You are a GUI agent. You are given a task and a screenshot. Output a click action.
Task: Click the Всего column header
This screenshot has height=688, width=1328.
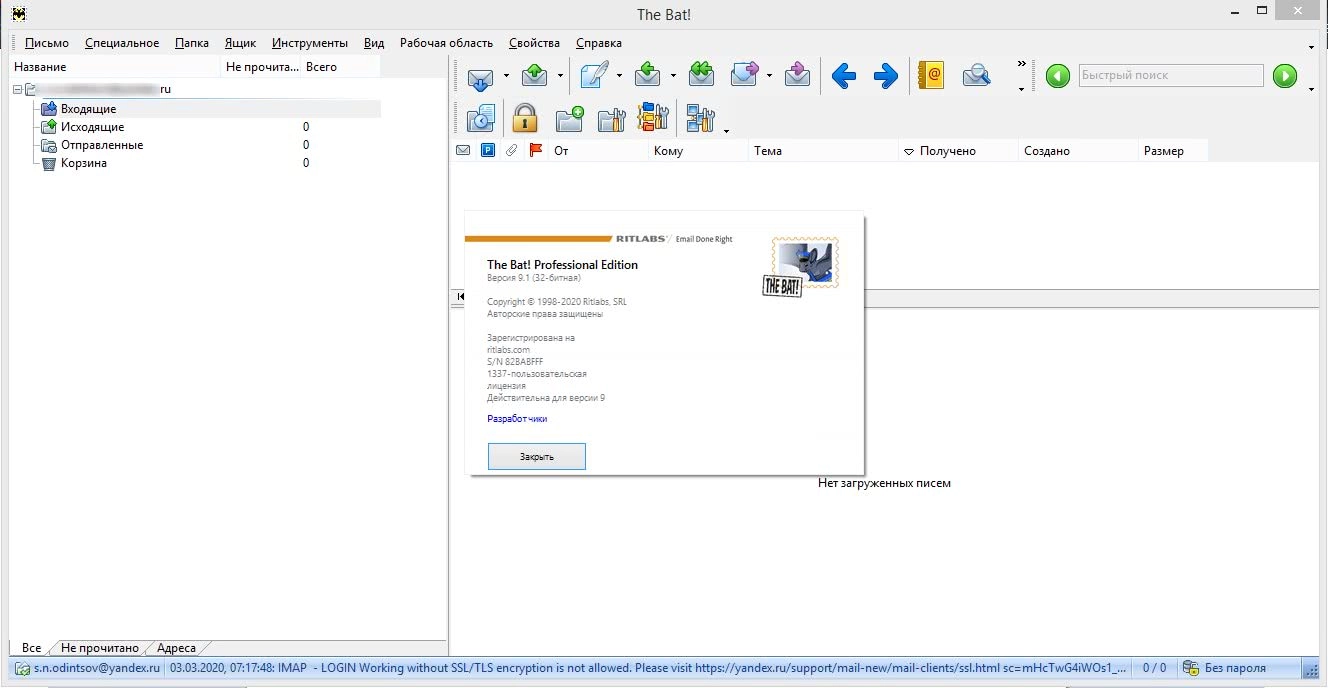[x=340, y=67]
